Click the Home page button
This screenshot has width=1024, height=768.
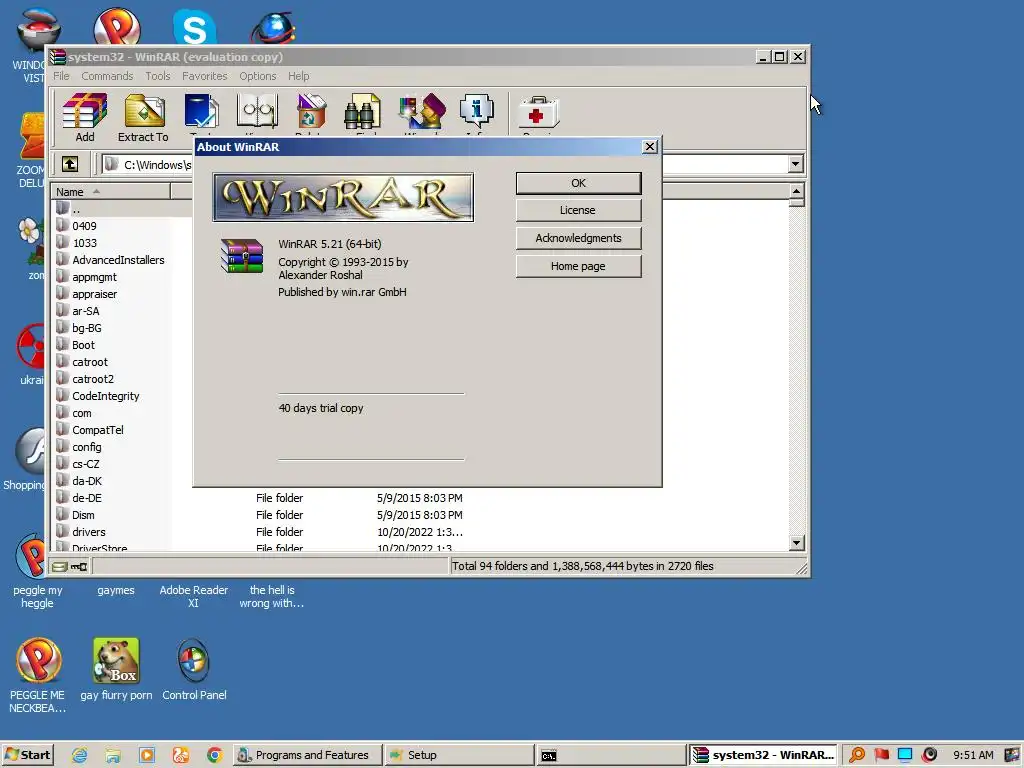(x=579, y=266)
